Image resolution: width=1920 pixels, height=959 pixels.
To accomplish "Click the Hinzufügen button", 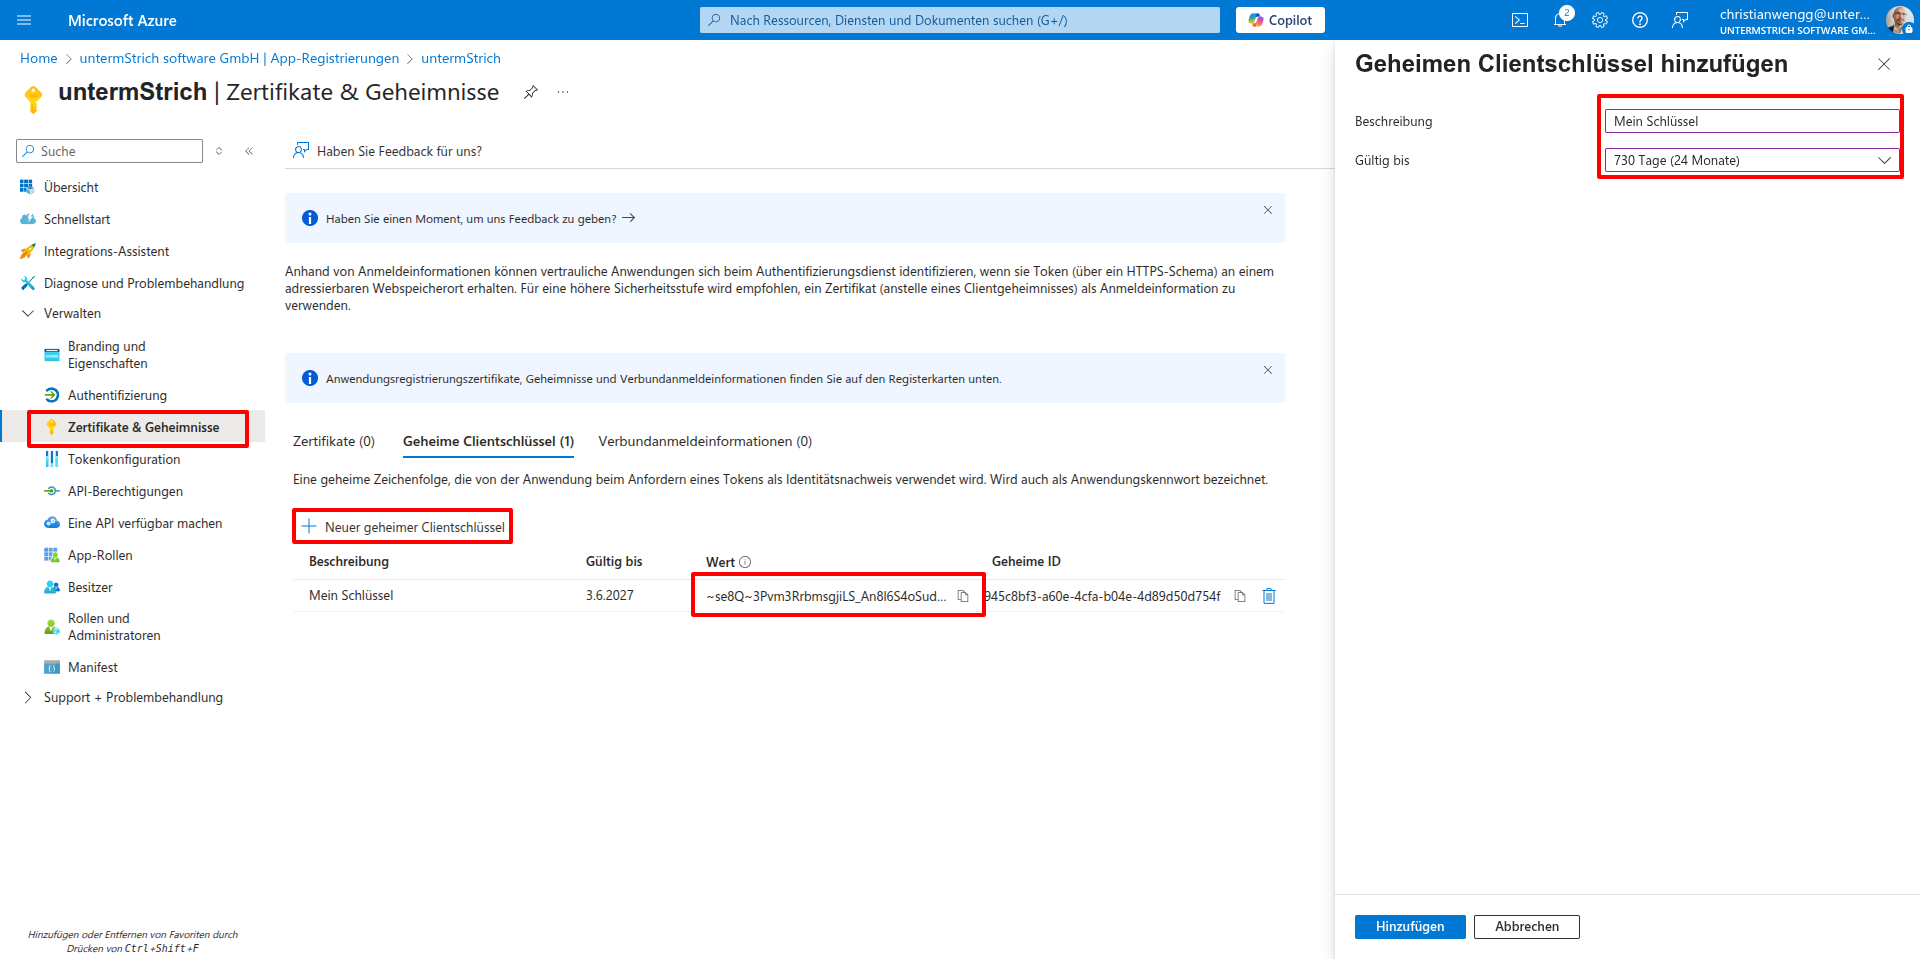I will tap(1409, 926).
